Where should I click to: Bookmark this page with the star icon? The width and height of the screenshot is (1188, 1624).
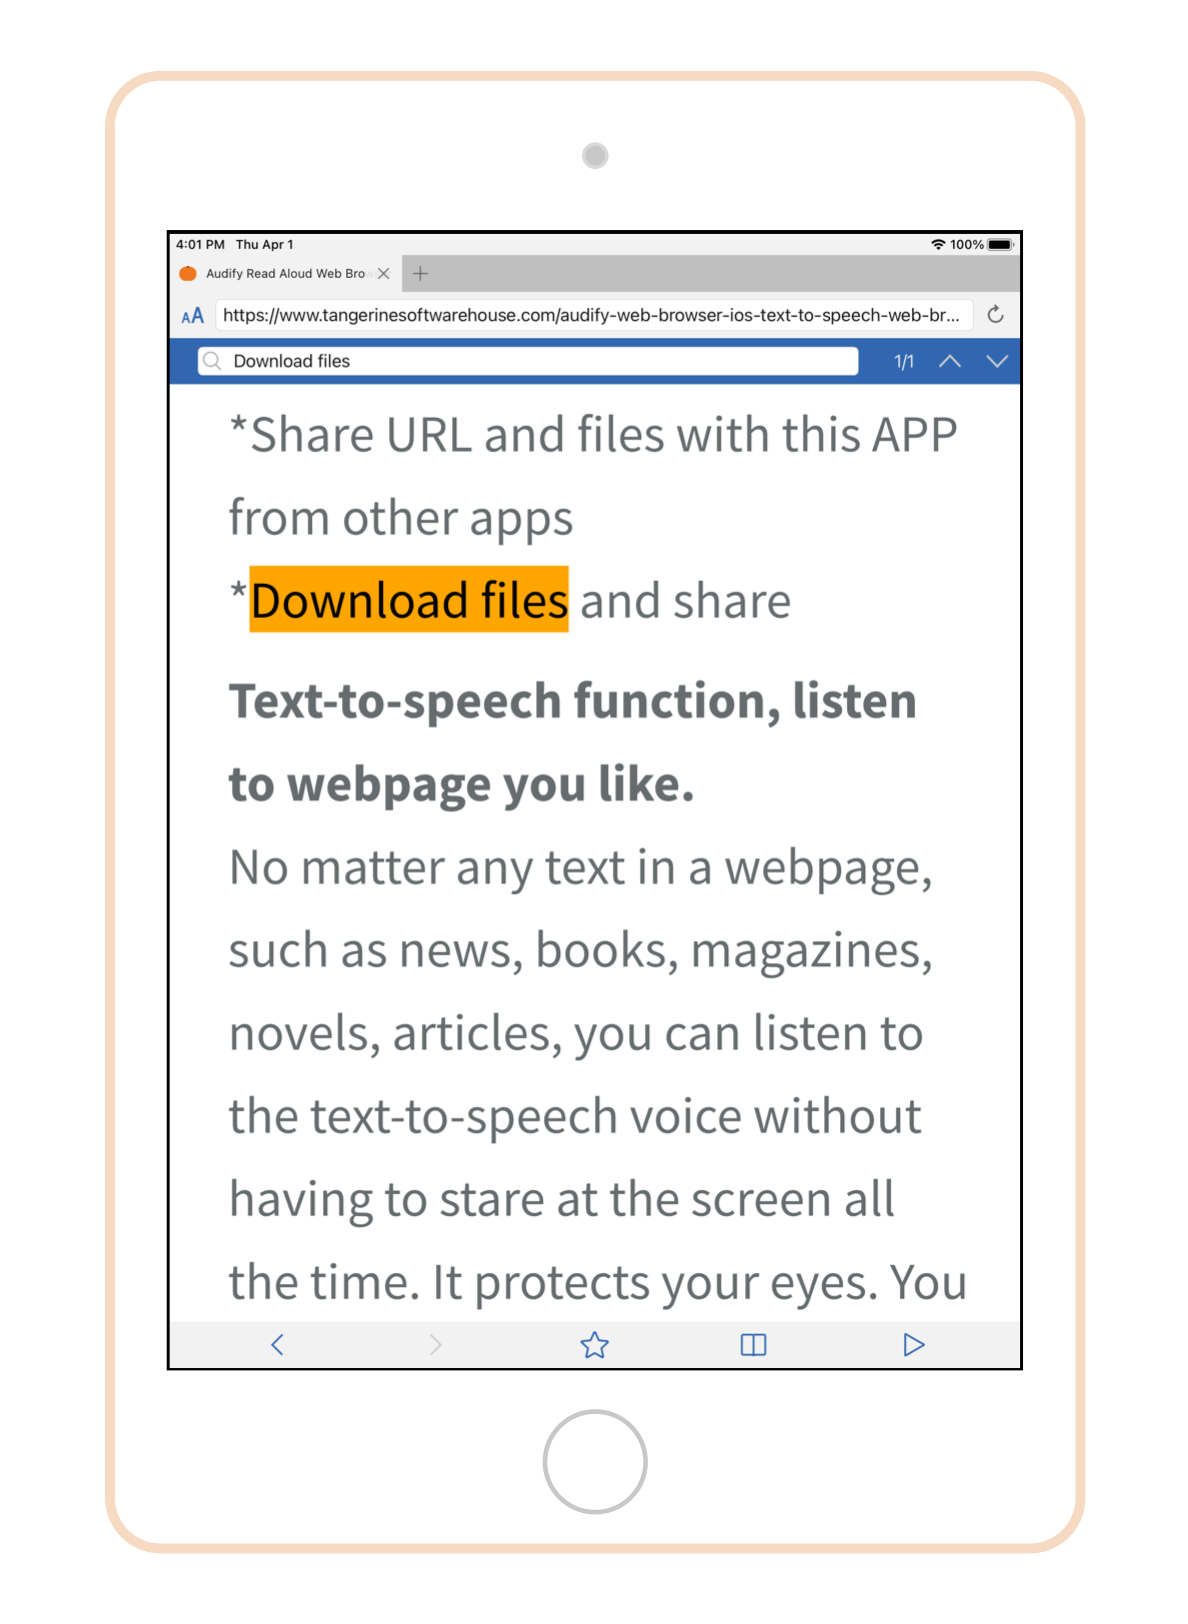[594, 1345]
